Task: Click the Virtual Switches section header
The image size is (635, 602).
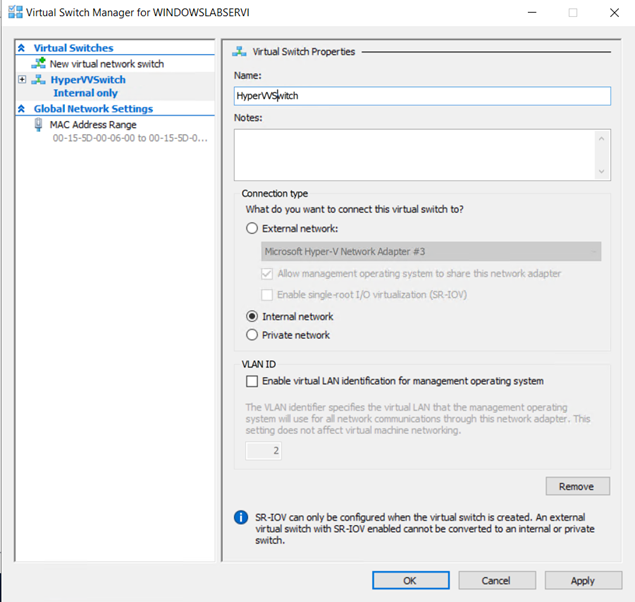Action: [73, 48]
